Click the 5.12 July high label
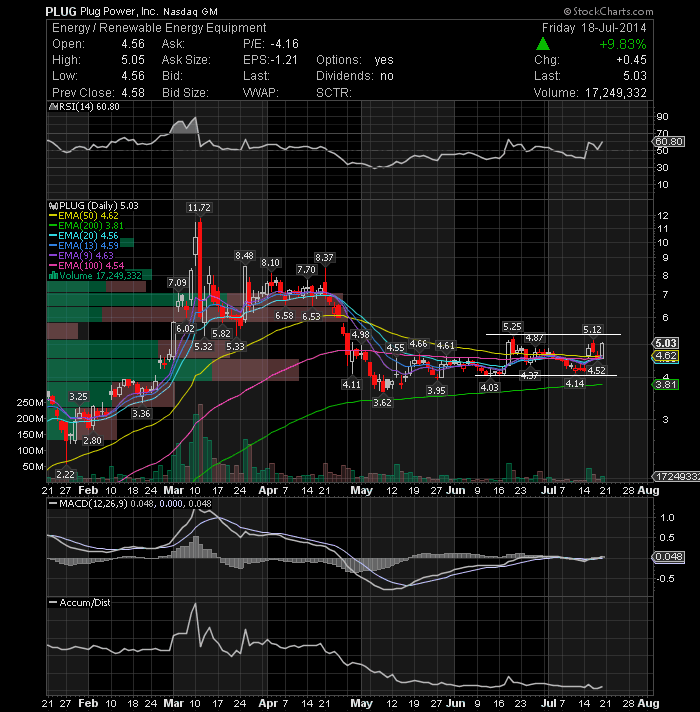Viewport: 700px width, 712px height. click(592, 329)
